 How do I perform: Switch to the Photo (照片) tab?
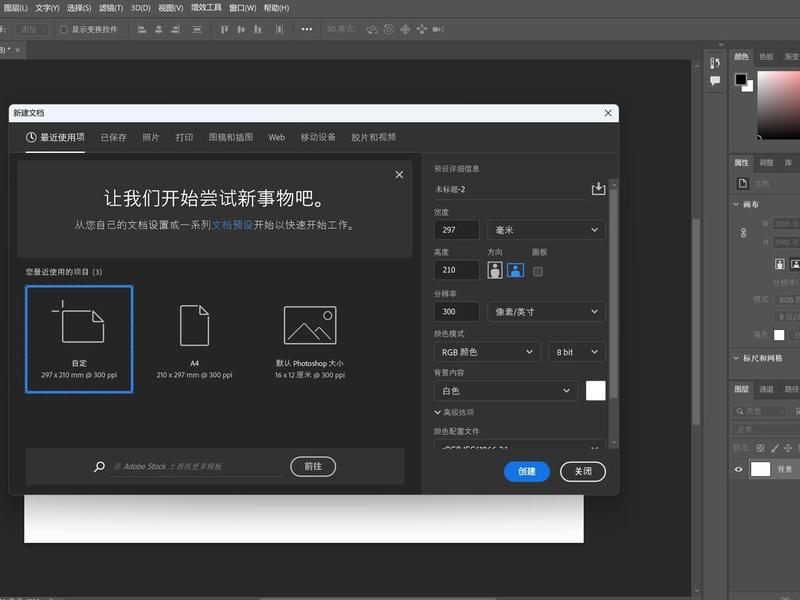pos(151,137)
